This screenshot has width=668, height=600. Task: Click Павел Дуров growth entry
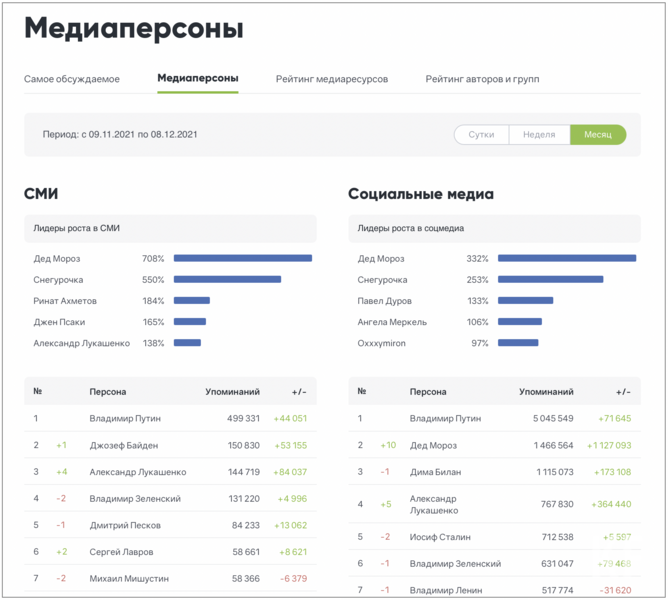coord(384,301)
